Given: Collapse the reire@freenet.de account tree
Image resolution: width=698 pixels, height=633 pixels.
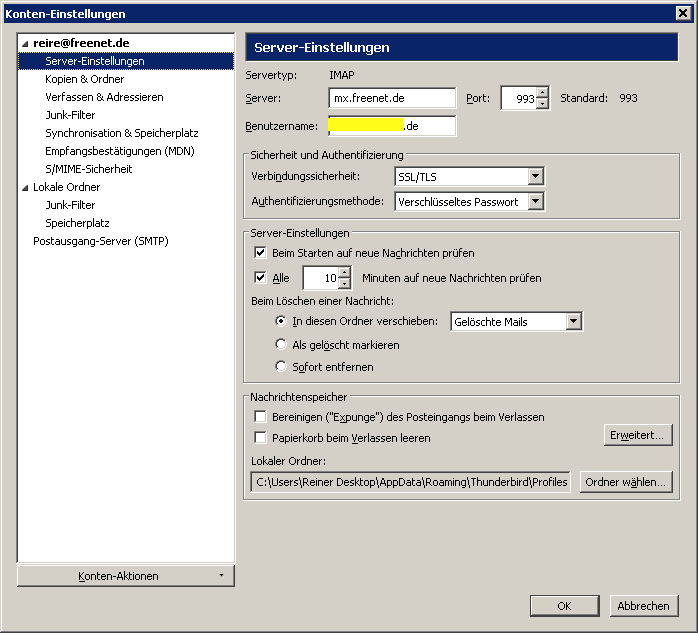Looking at the screenshot, I should [x=25, y=44].
